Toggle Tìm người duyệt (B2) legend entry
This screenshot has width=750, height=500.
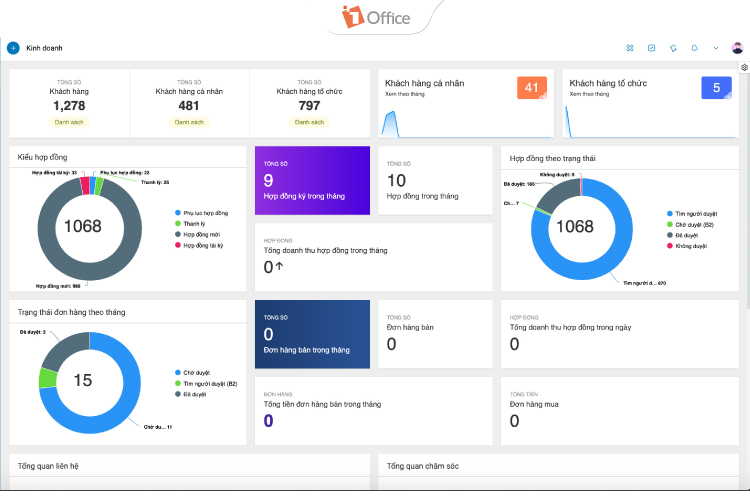coord(206,383)
